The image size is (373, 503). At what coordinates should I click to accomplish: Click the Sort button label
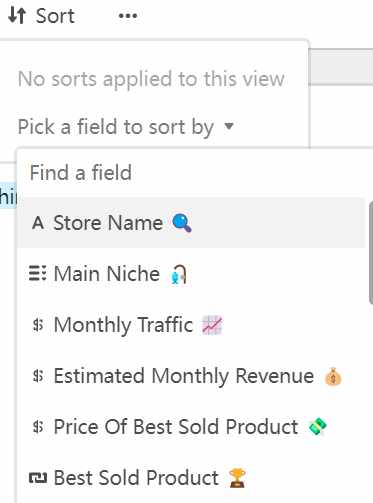pos(55,16)
